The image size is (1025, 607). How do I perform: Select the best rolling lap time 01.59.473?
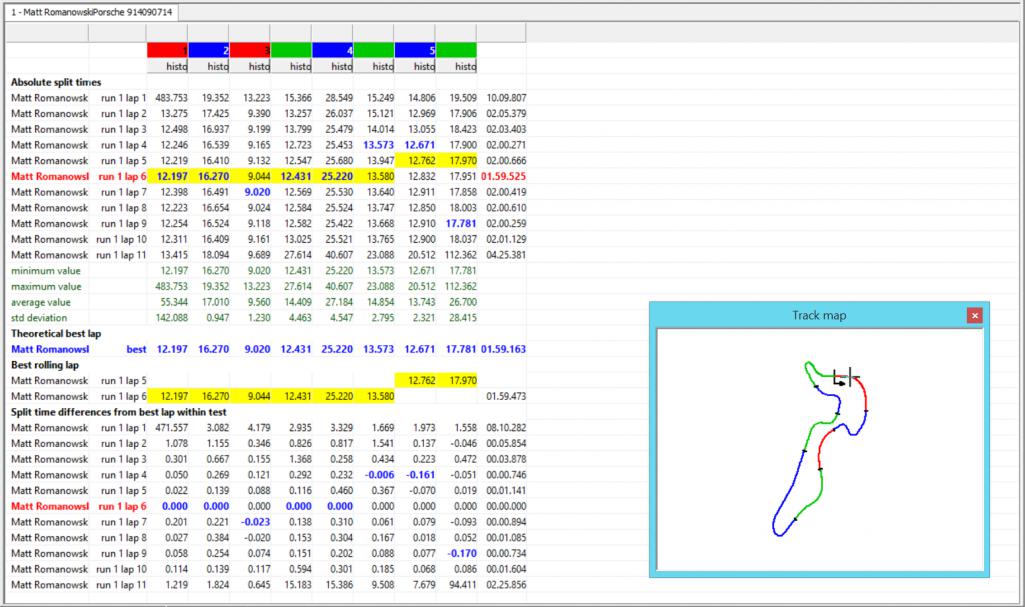(x=503, y=396)
